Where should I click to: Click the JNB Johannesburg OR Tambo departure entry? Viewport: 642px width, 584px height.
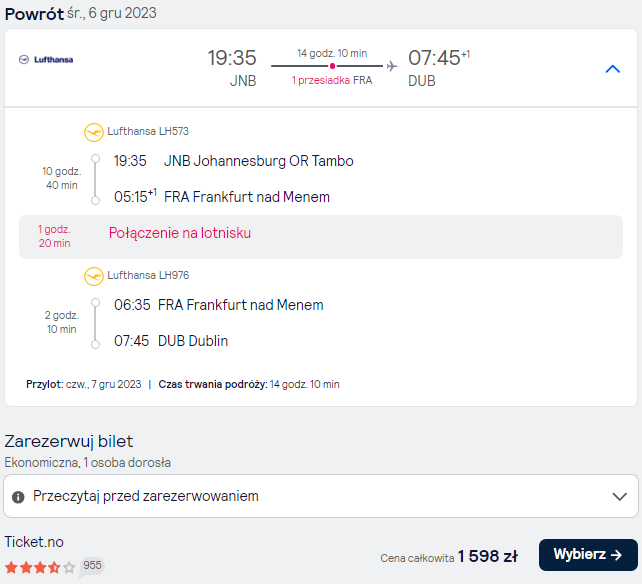(x=258, y=161)
